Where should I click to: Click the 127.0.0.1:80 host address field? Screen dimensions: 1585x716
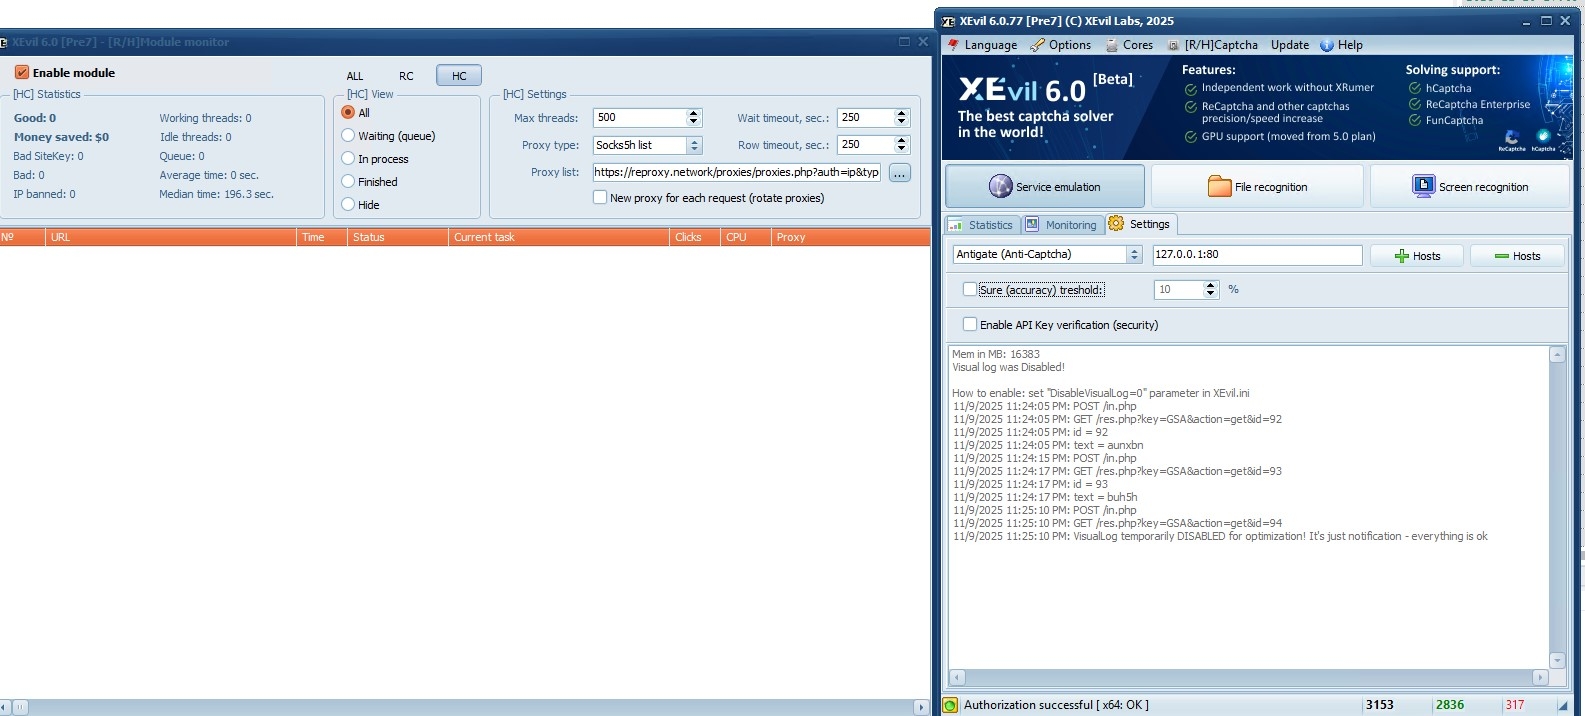1256,255
